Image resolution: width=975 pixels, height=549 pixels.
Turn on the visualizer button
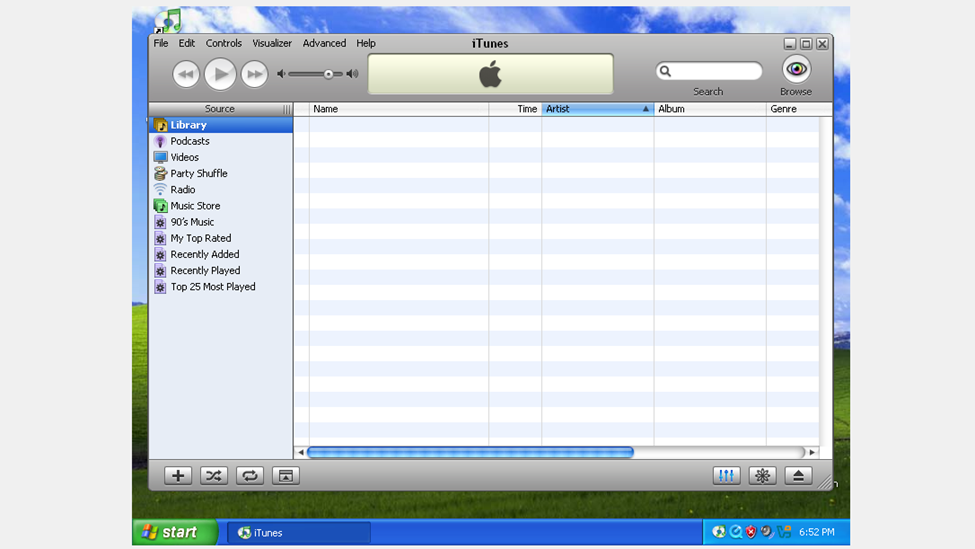pyautogui.click(x=762, y=476)
